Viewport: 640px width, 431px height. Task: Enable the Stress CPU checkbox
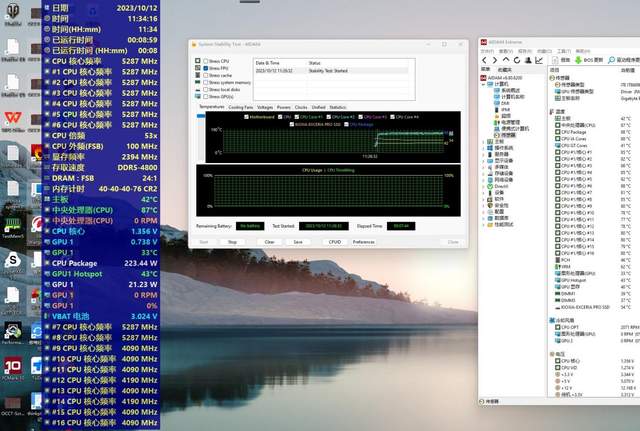pyautogui.click(x=206, y=61)
